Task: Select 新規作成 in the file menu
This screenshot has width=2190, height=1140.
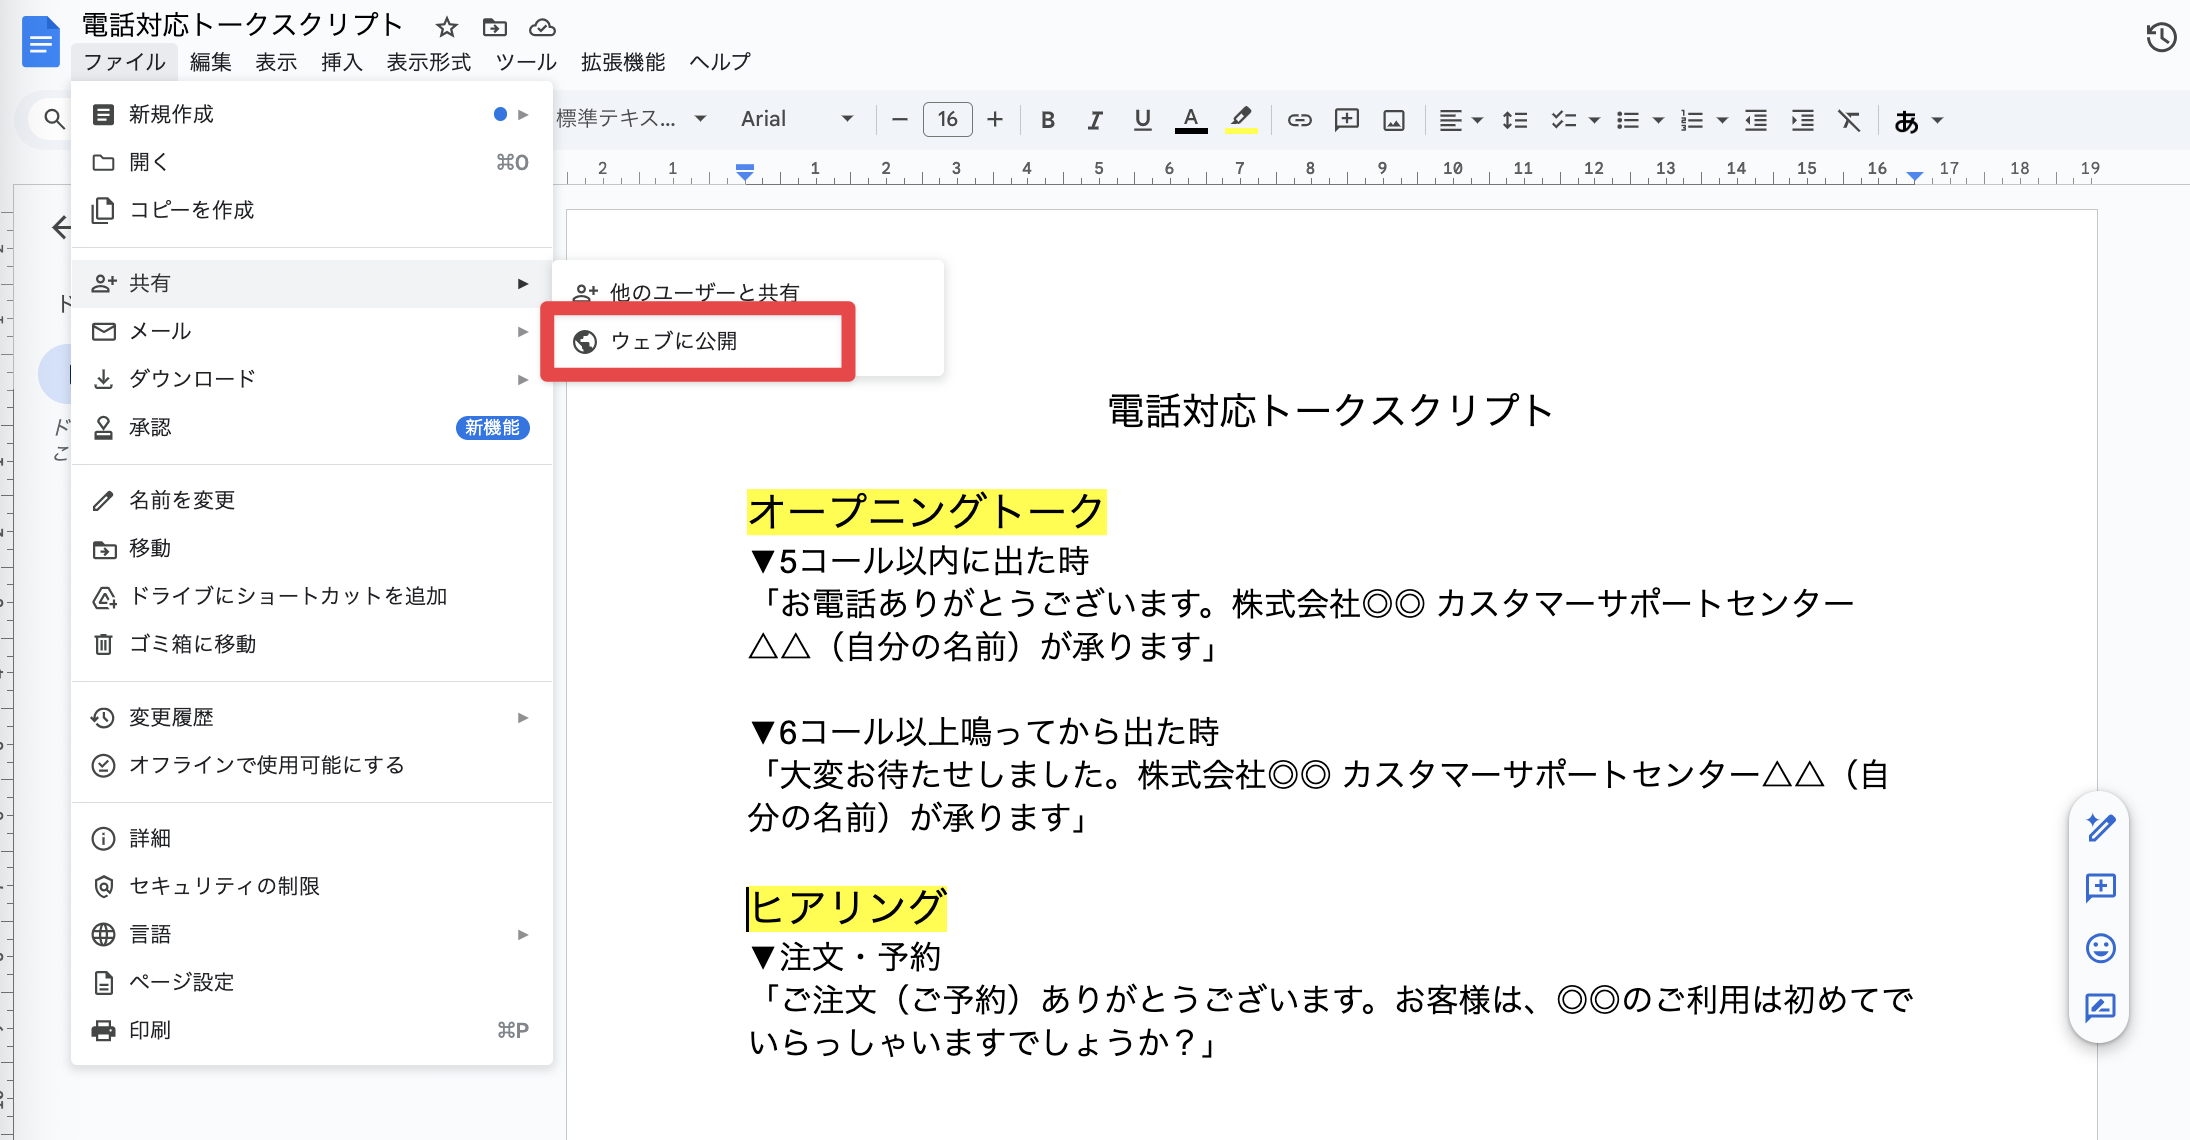Action: (312, 114)
